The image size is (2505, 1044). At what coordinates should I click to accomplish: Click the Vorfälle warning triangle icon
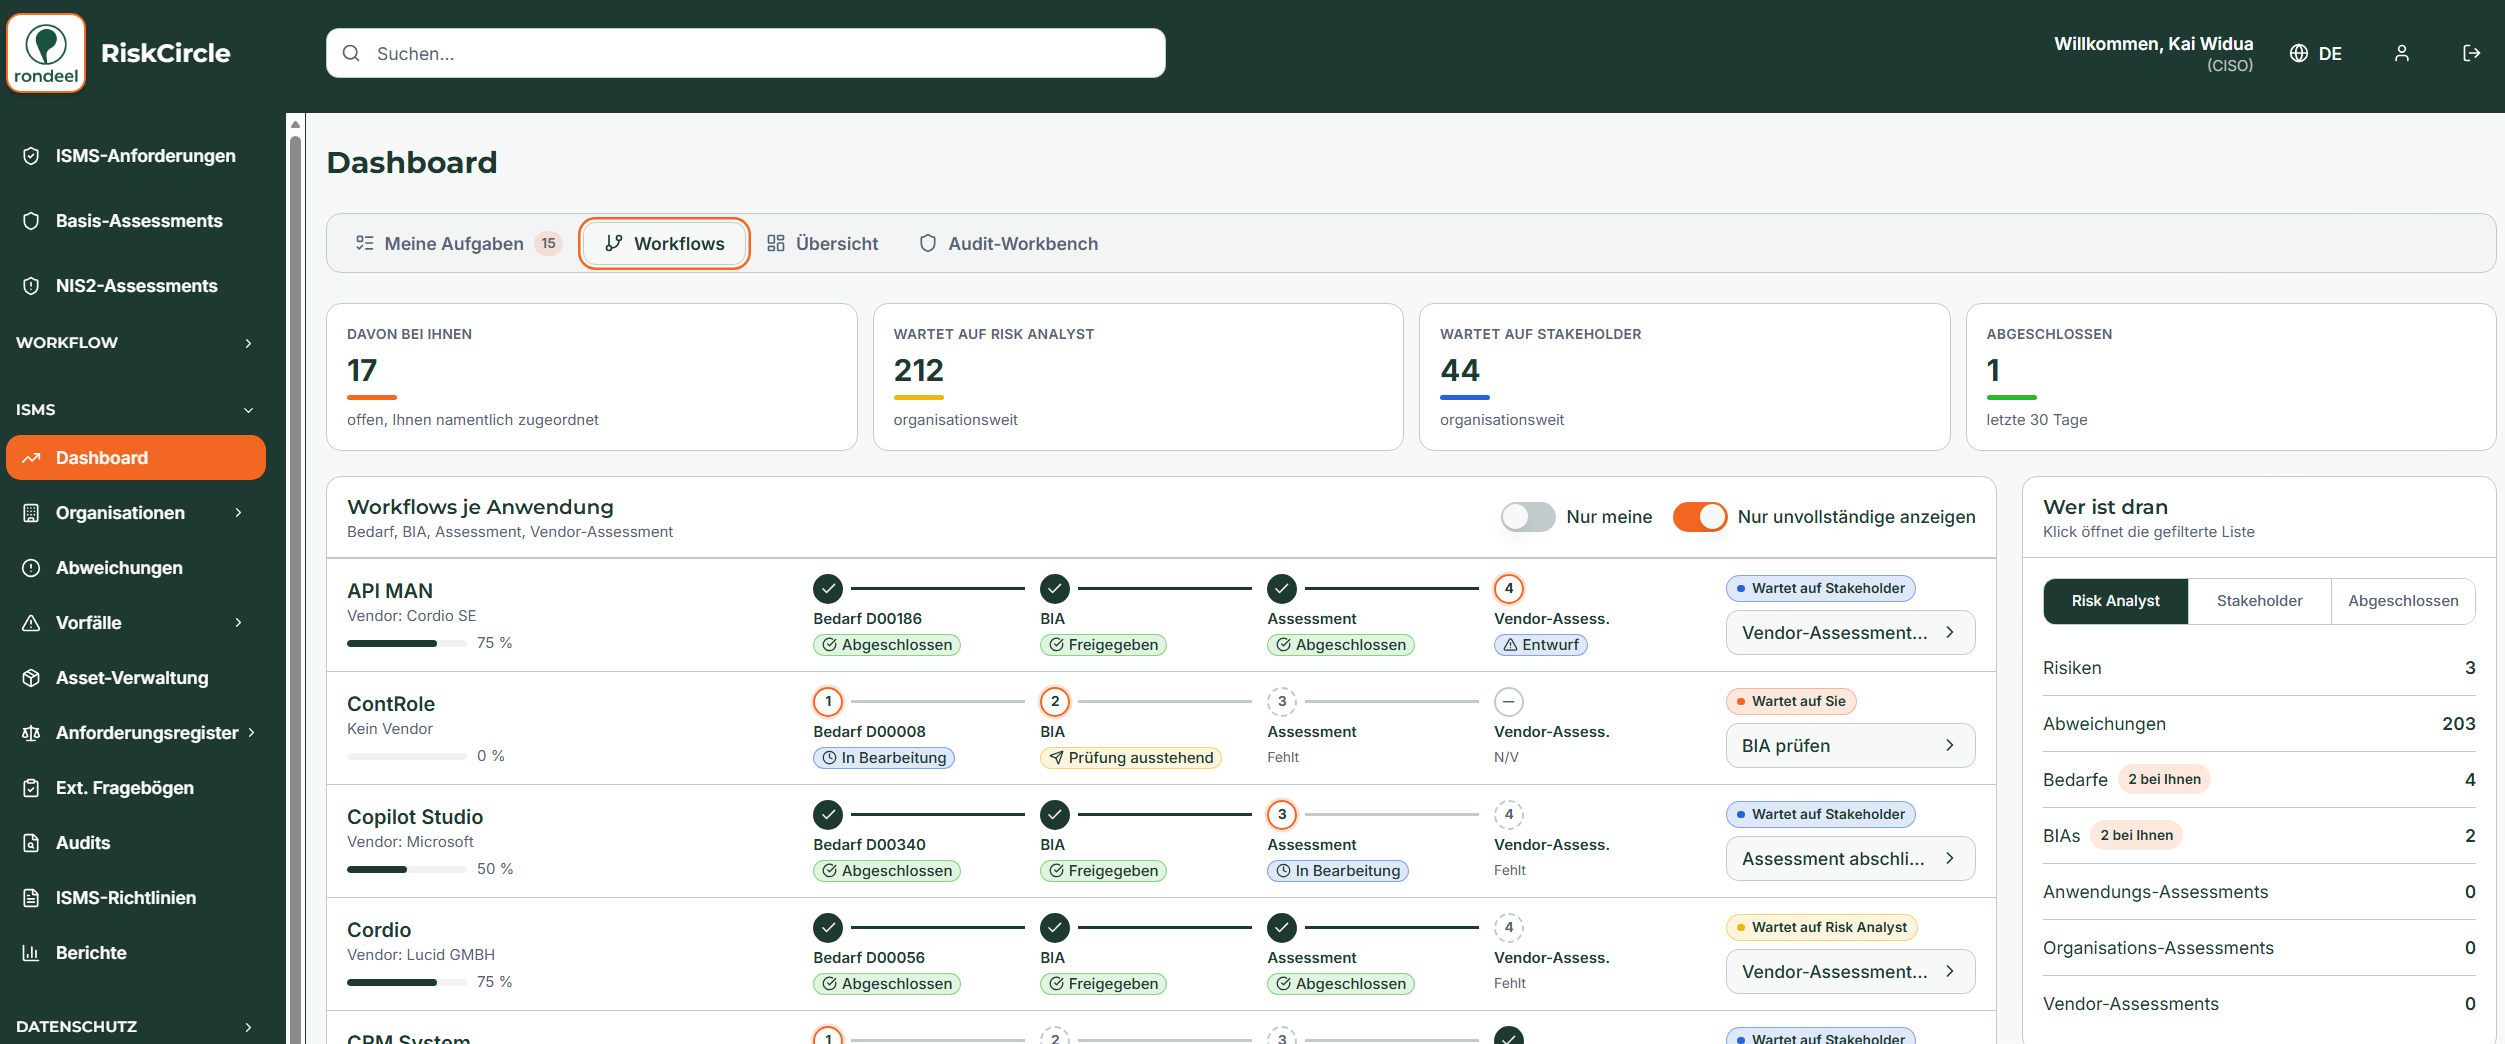pos(31,623)
